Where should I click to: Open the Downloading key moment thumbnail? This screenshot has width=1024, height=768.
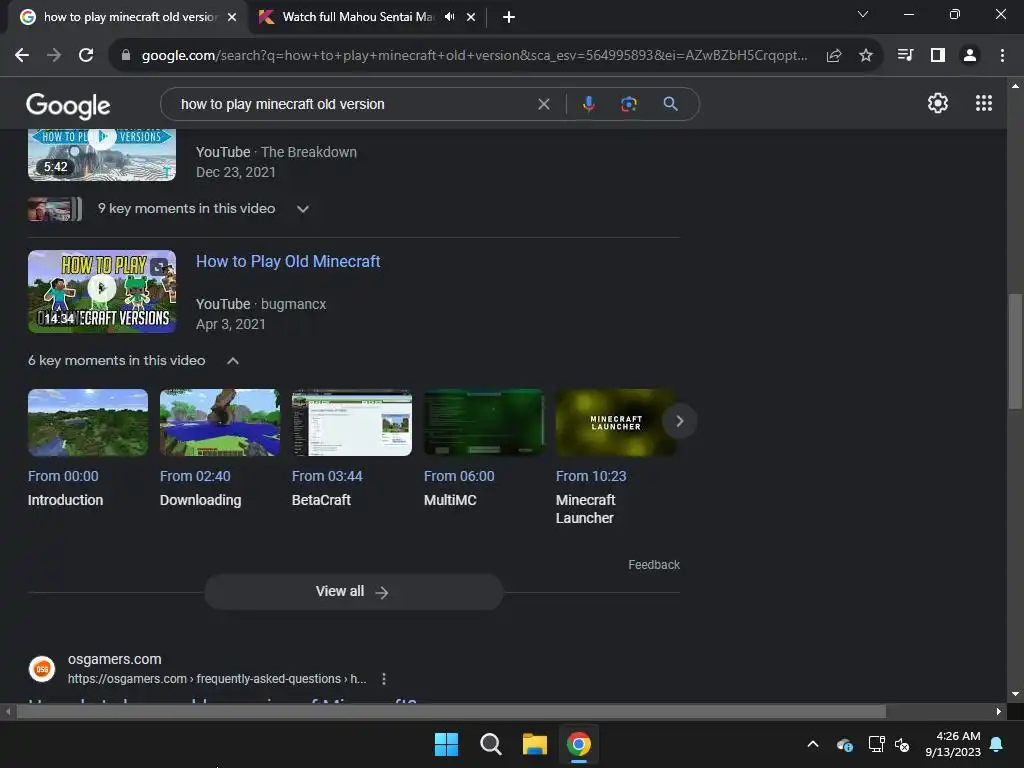click(220, 423)
